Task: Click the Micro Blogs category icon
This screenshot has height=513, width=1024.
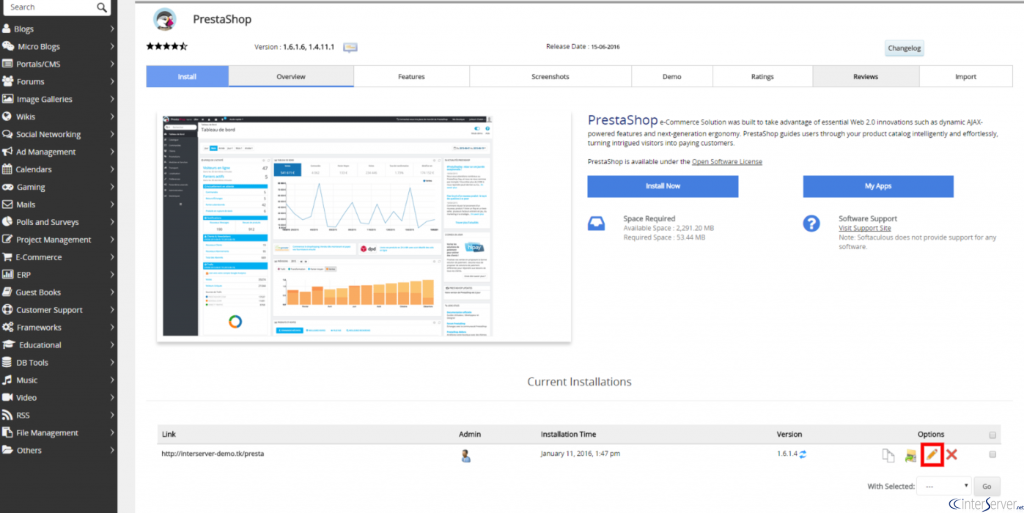Action: pyautogui.click(x=8, y=46)
